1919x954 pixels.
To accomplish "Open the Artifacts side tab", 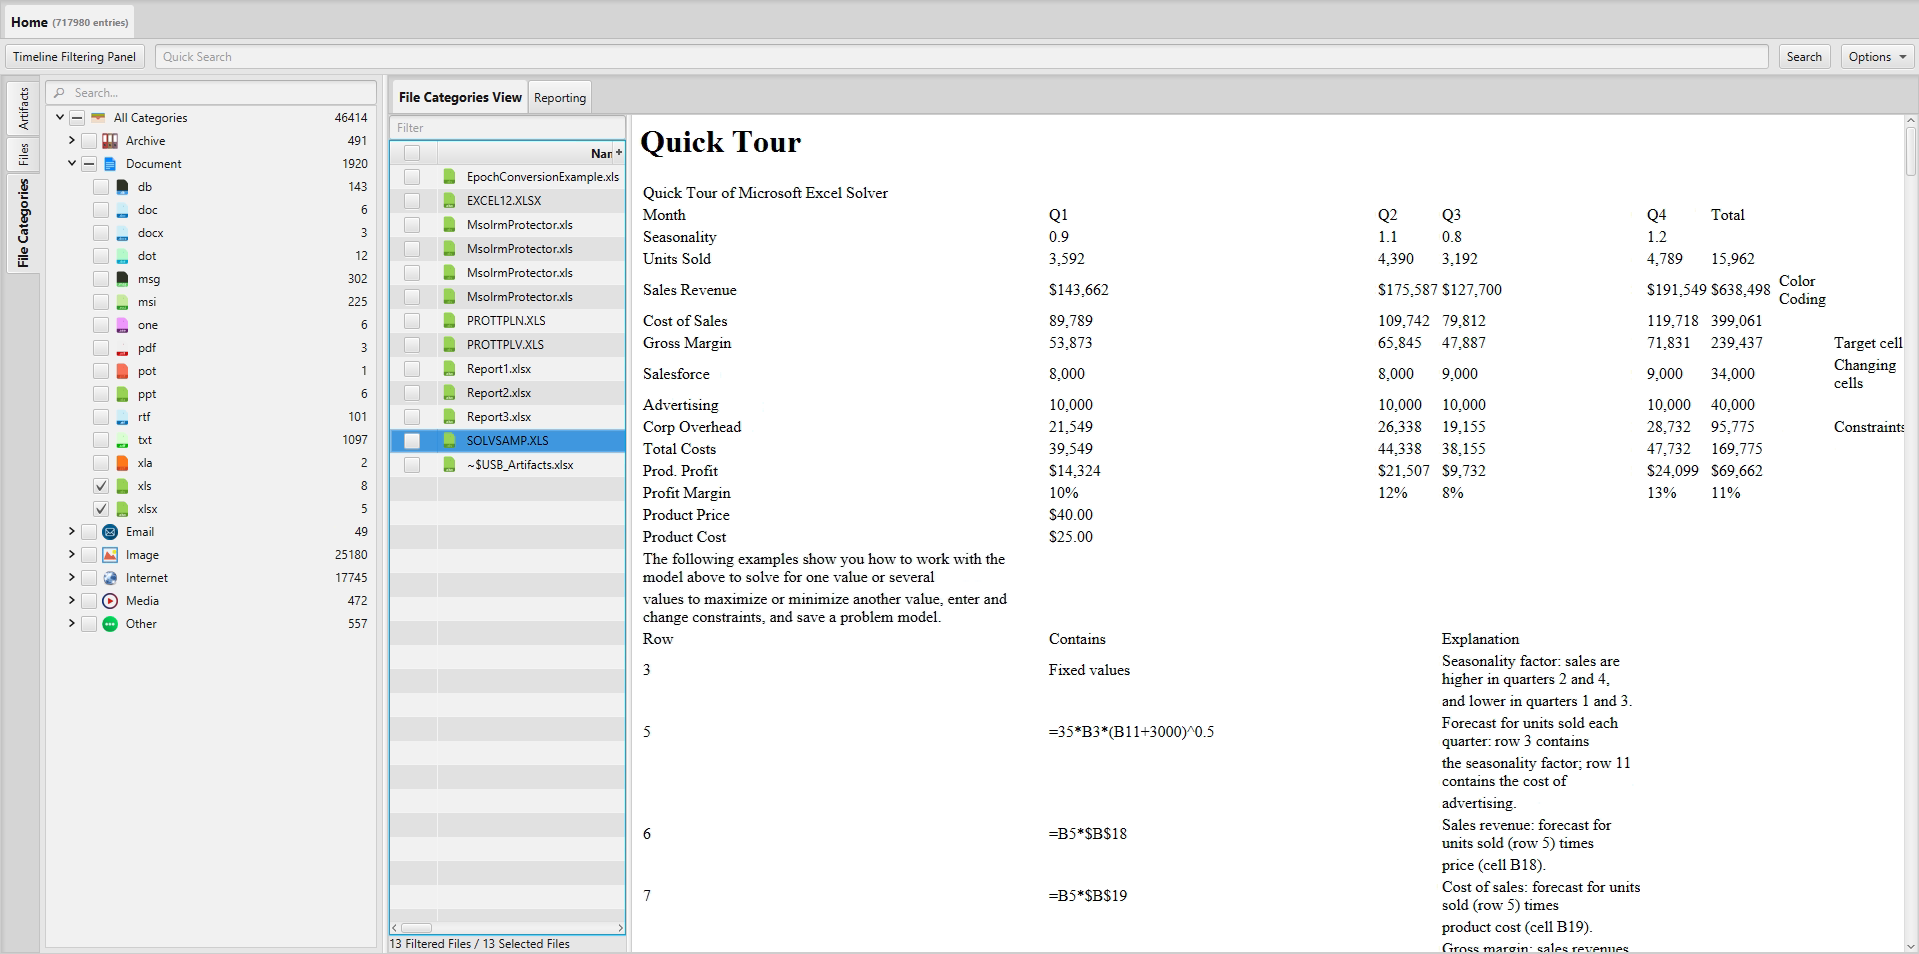I will coord(24,108).
